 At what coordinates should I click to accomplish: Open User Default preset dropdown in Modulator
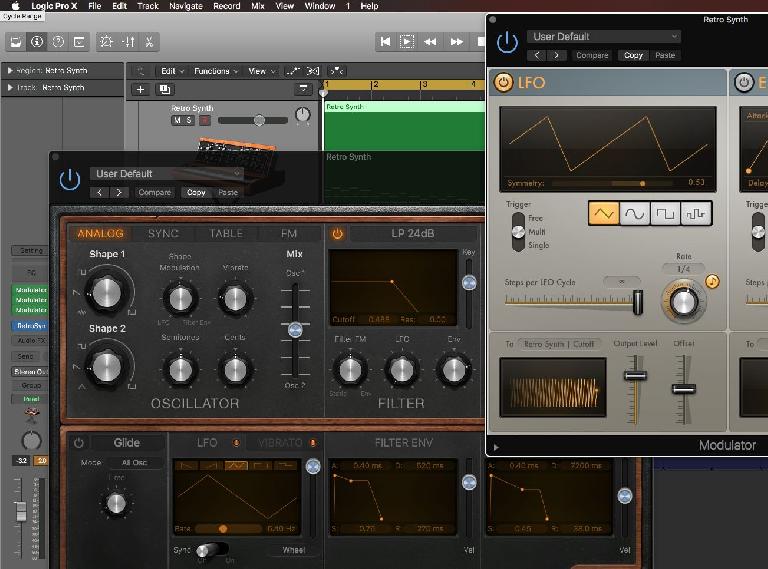(604, 37)
